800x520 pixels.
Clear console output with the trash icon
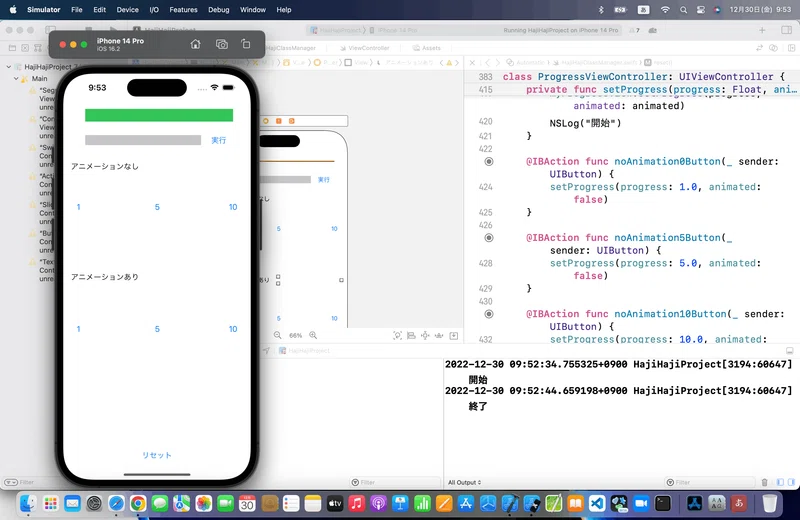764,482
